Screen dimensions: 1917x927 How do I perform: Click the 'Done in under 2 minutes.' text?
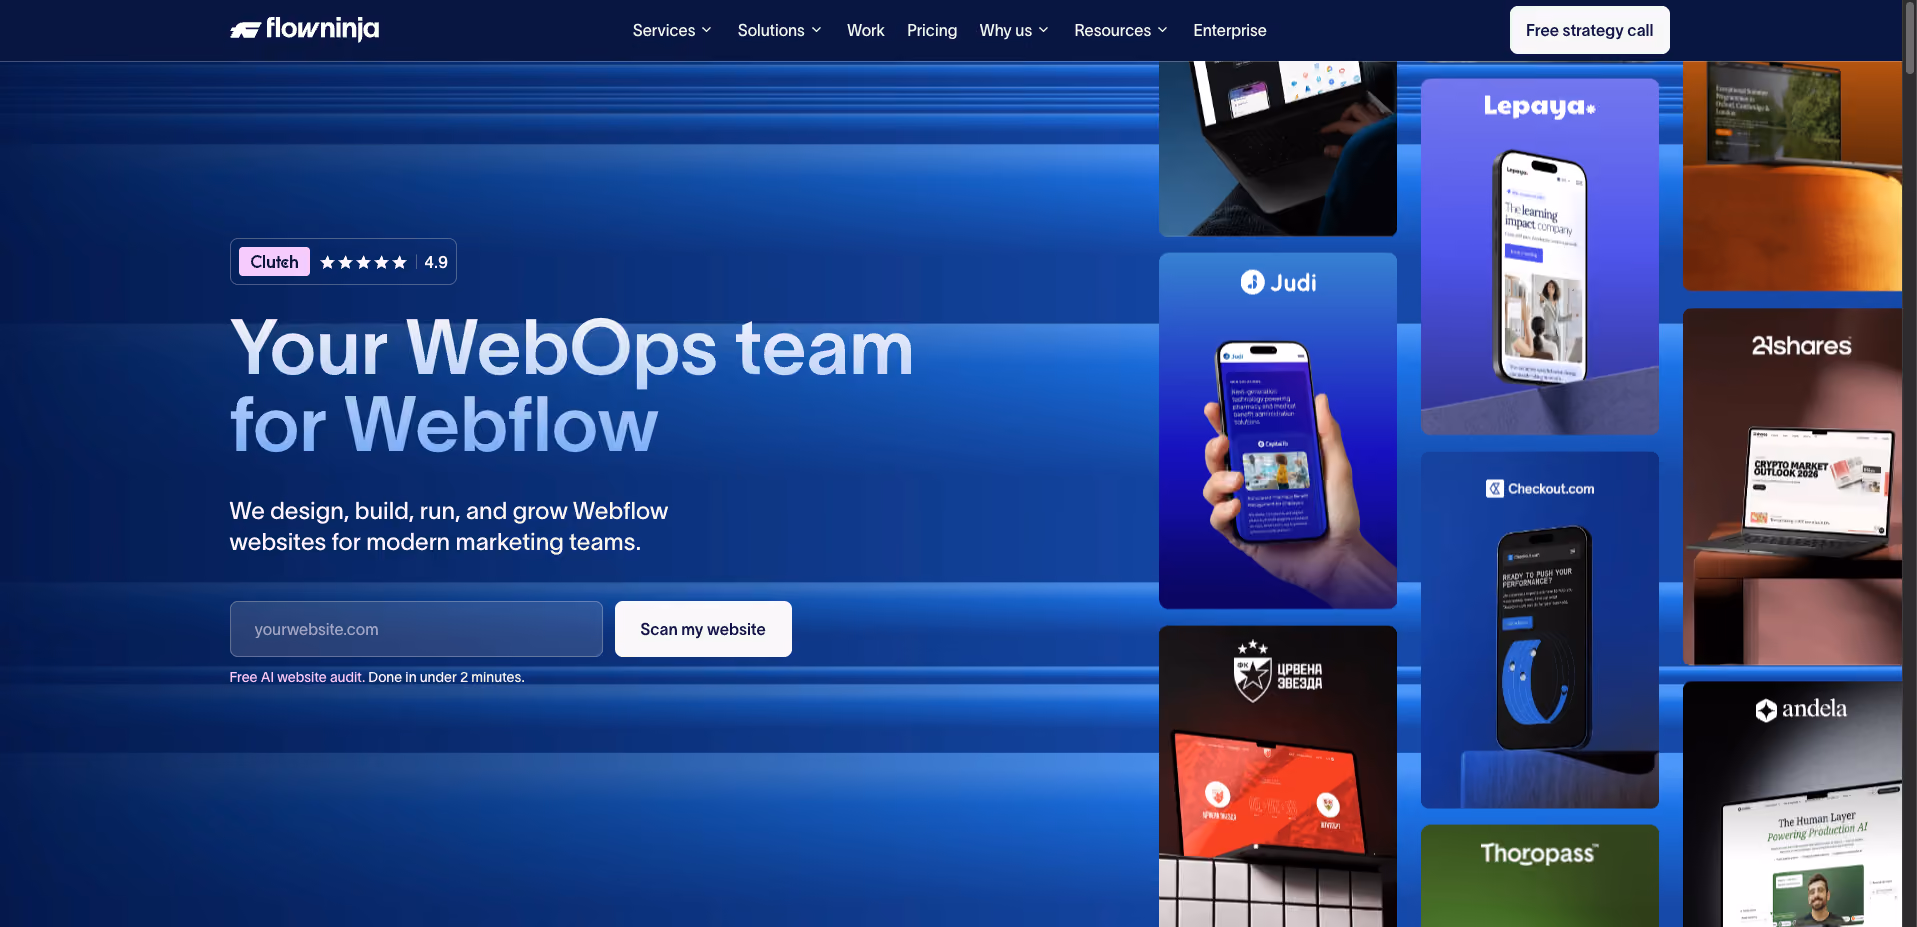tap(446, 677)
